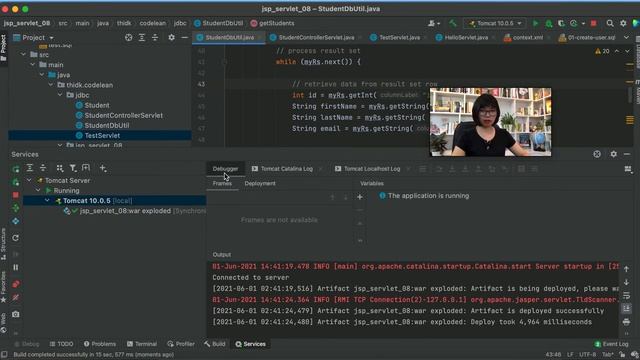Click the Services filter icon

pyautogui.click(x=73, y=168)
